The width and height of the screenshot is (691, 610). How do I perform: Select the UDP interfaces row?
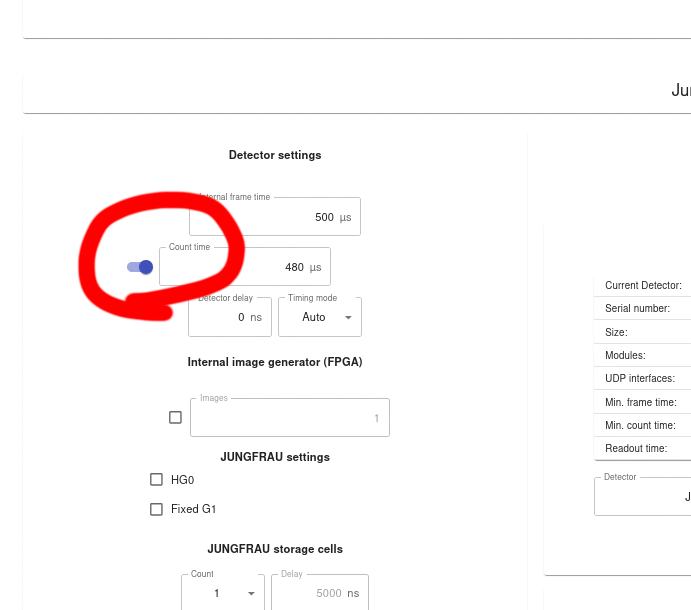pyautogui.click(x=640, y=379)
